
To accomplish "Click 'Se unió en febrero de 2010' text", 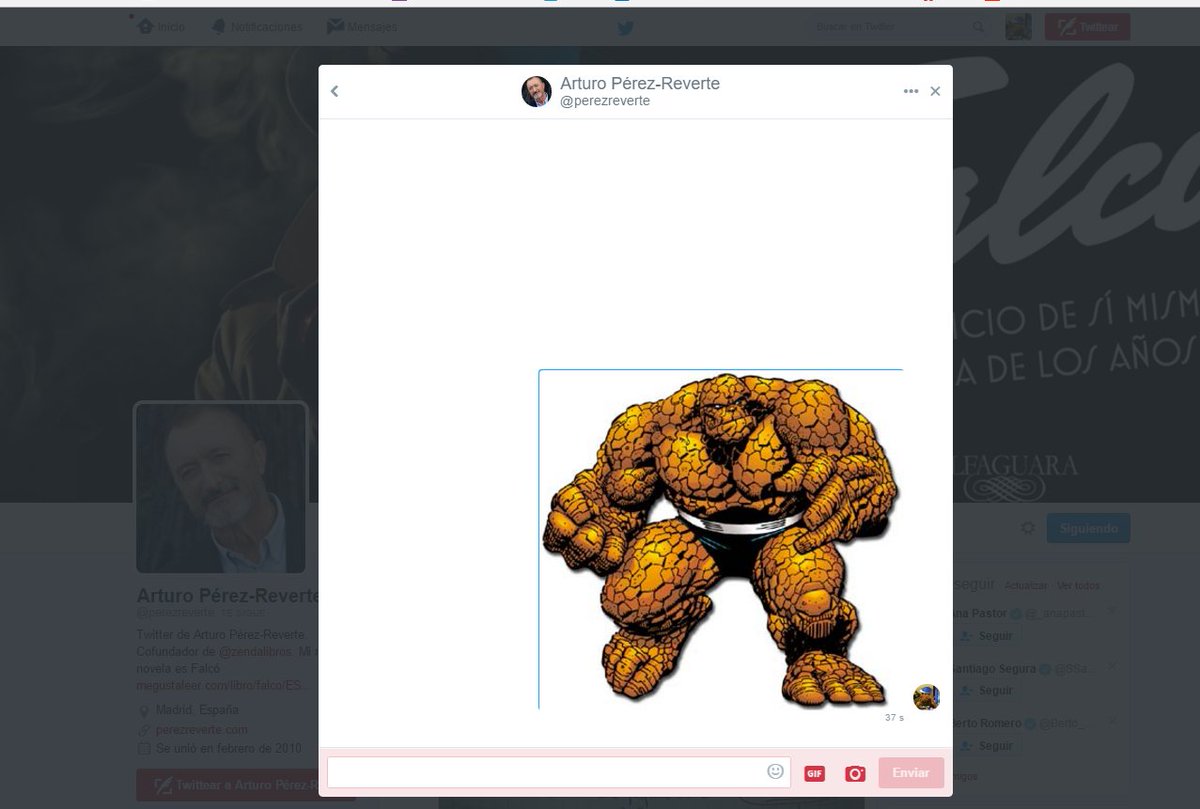I will click(x=229, y=748).
